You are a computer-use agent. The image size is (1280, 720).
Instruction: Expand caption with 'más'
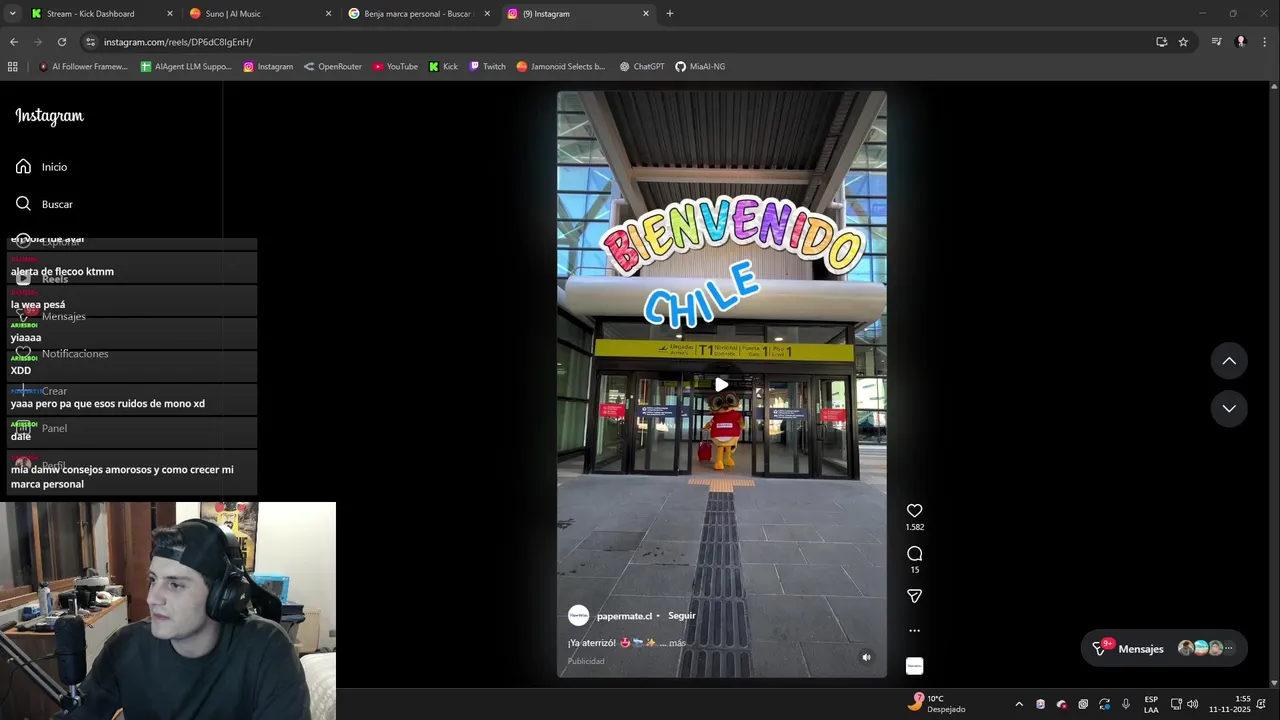click(677, 643)
